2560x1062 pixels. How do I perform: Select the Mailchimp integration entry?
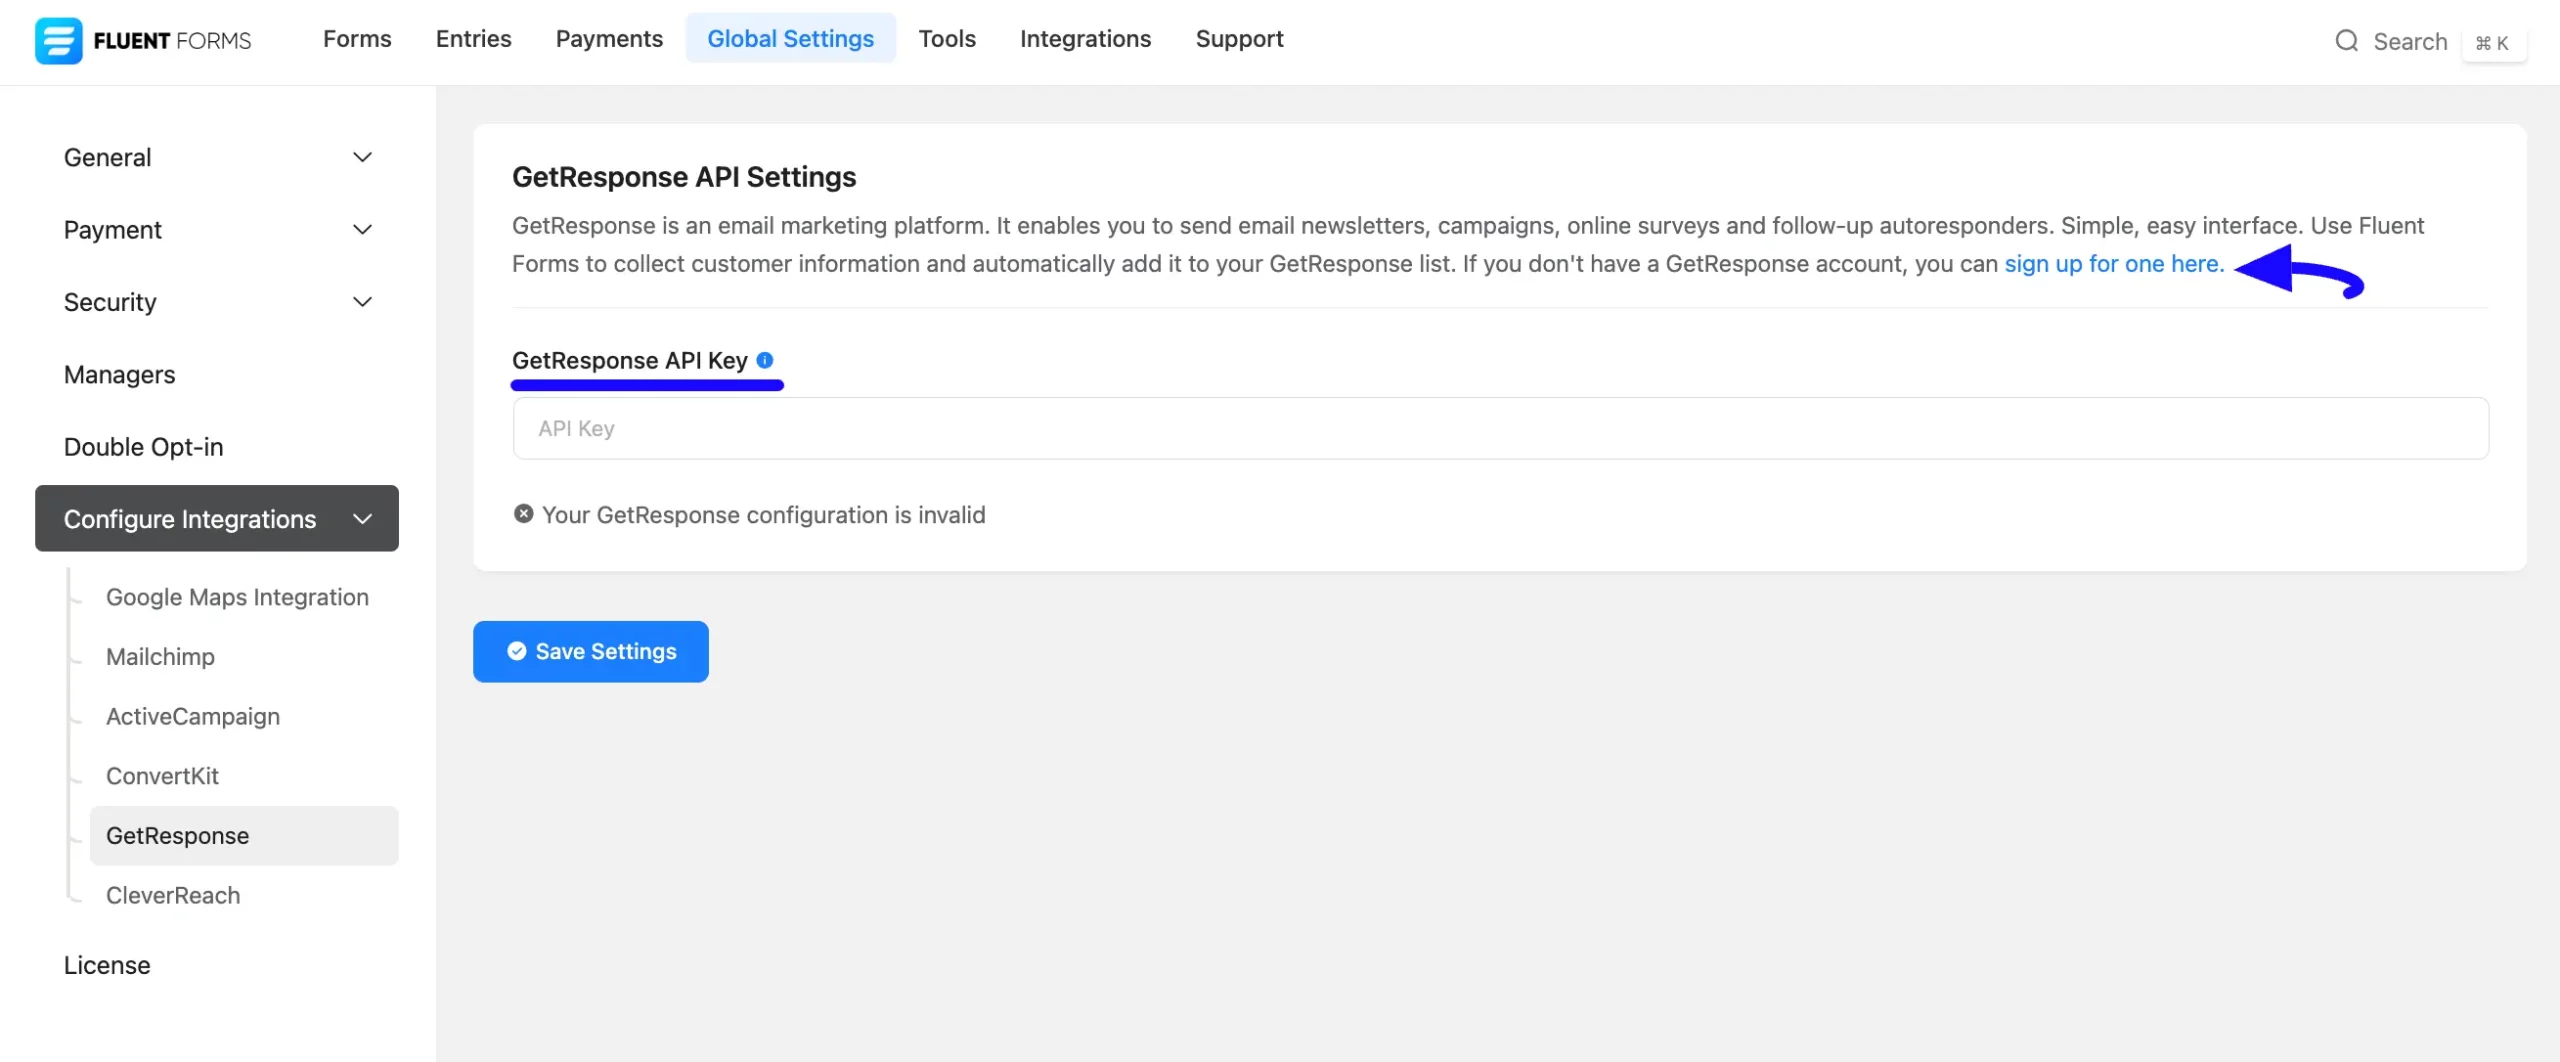tap(160, 656)
